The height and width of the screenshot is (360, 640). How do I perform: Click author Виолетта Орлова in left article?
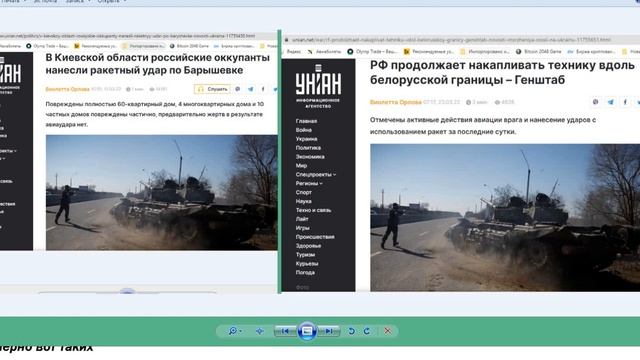(x=67, y=89)
